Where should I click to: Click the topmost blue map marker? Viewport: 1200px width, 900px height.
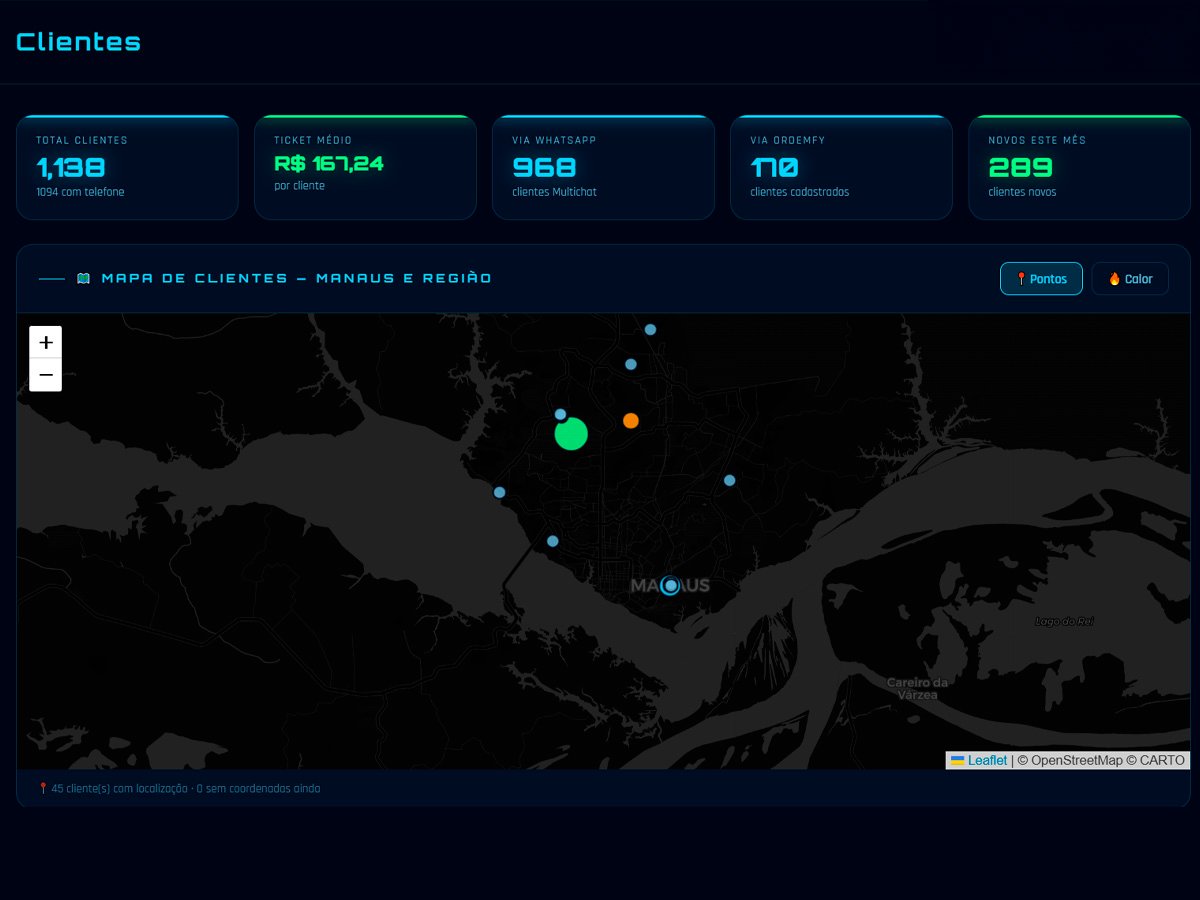pyautogui.click(x=650, y=329)
